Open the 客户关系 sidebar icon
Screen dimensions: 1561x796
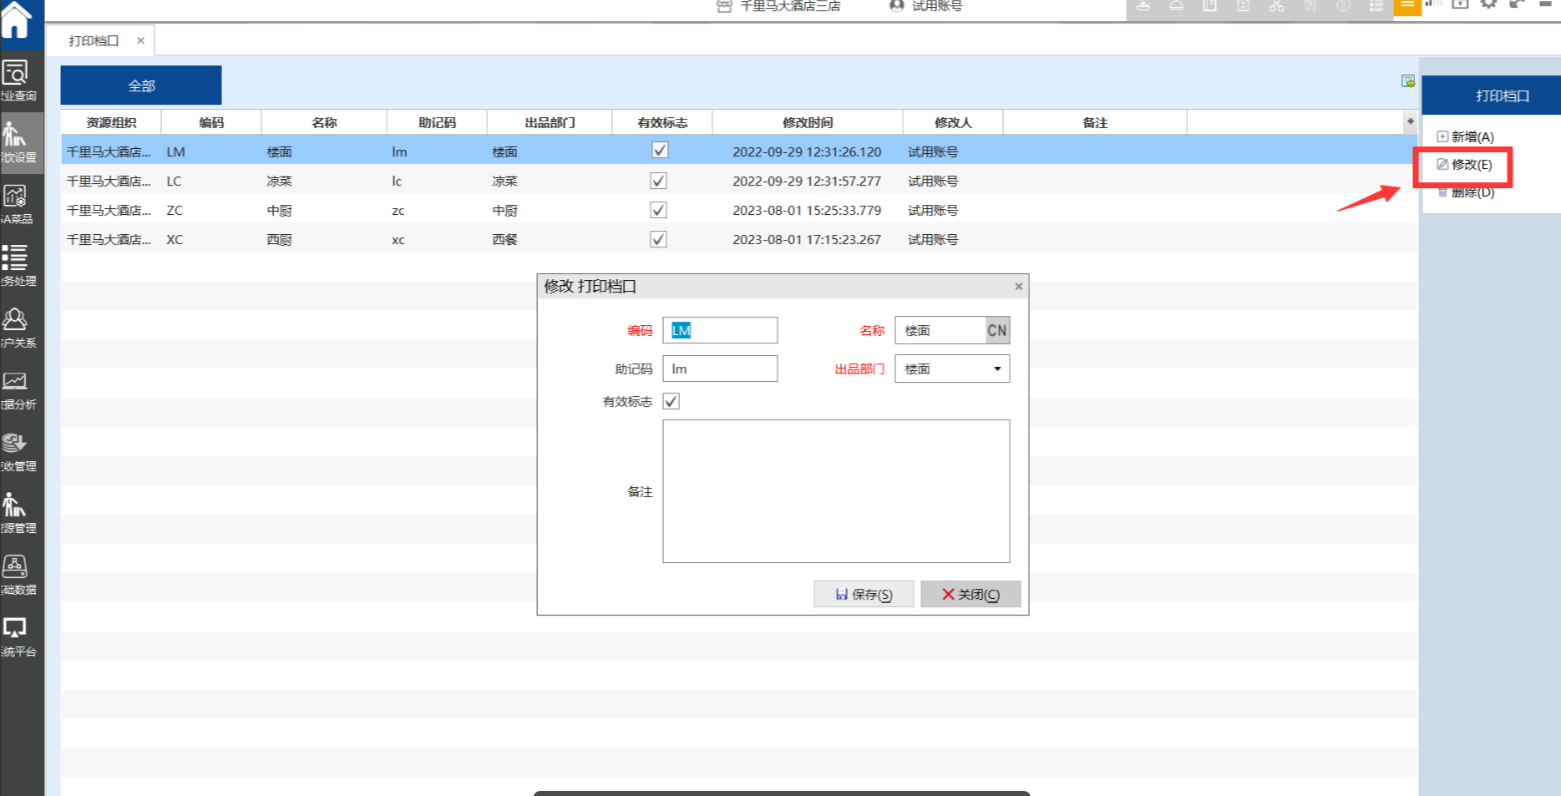click(16, 320)
